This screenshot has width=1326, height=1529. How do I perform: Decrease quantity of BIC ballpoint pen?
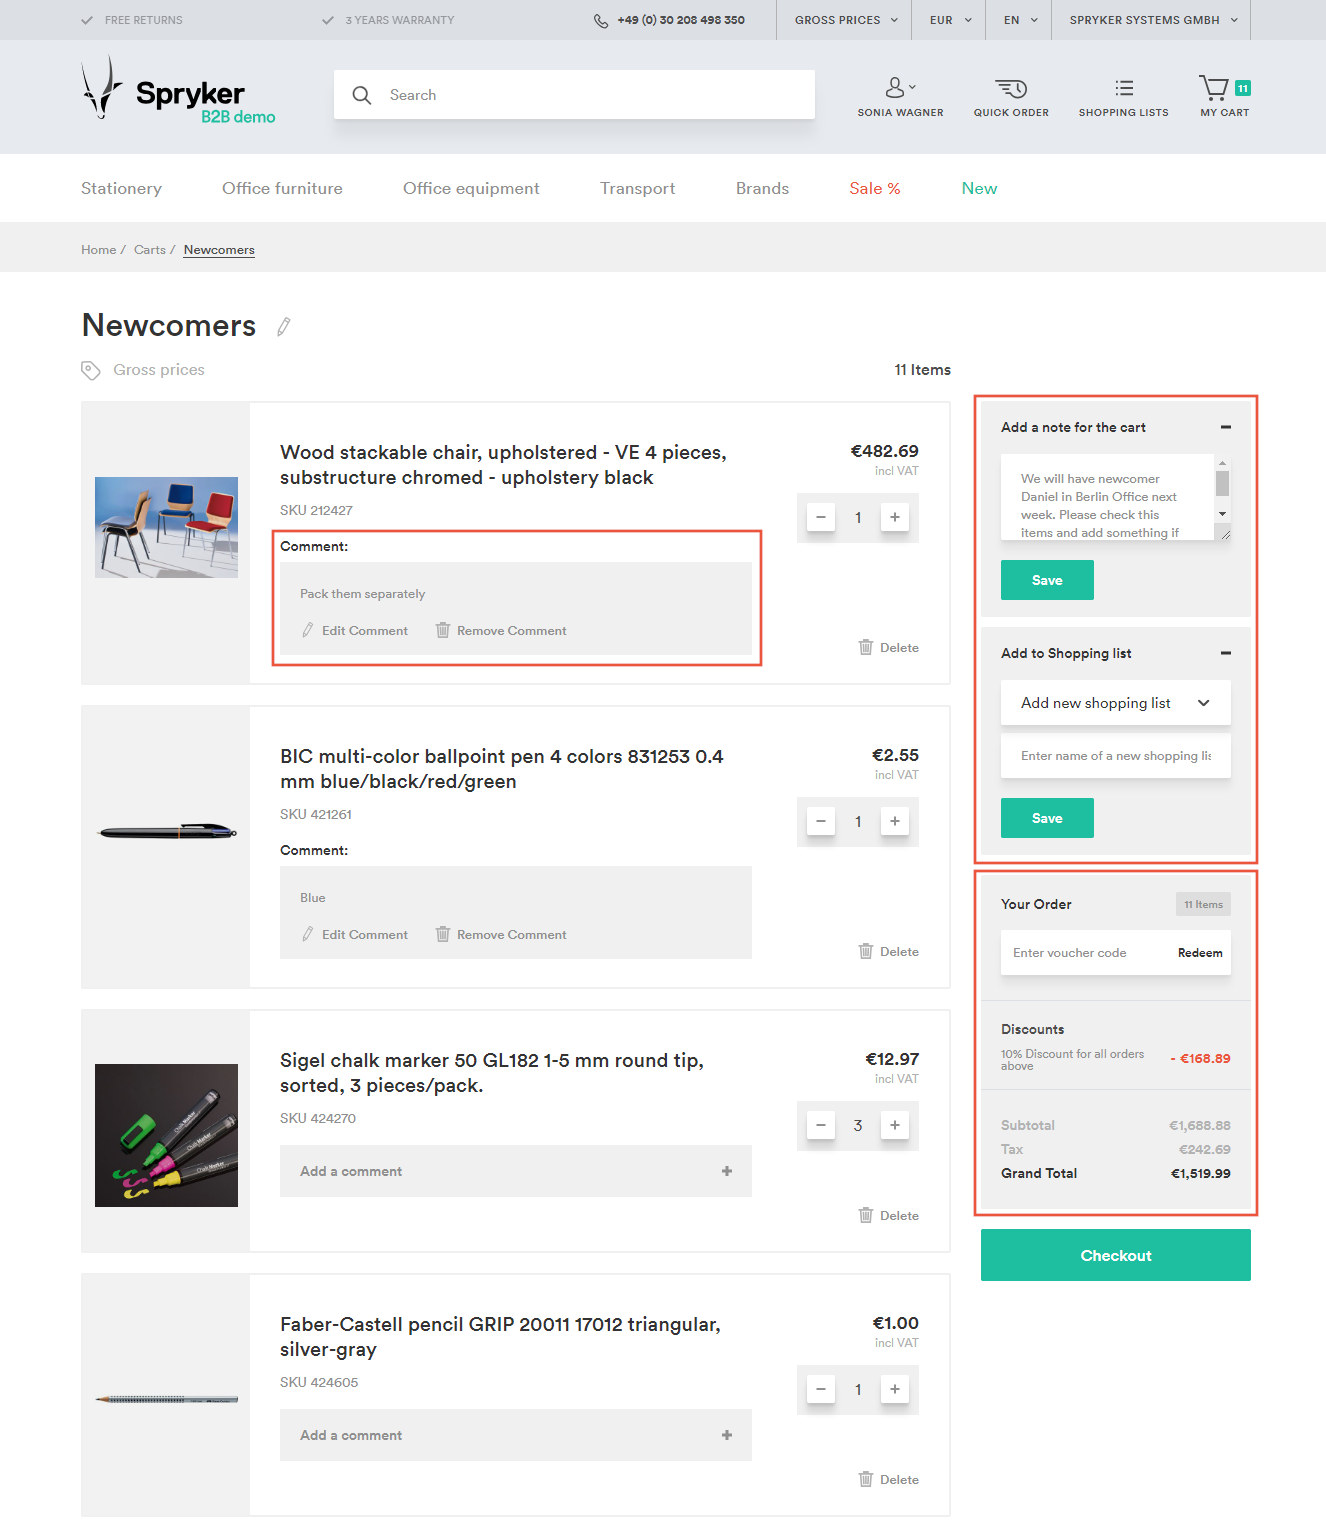(821, 822)
